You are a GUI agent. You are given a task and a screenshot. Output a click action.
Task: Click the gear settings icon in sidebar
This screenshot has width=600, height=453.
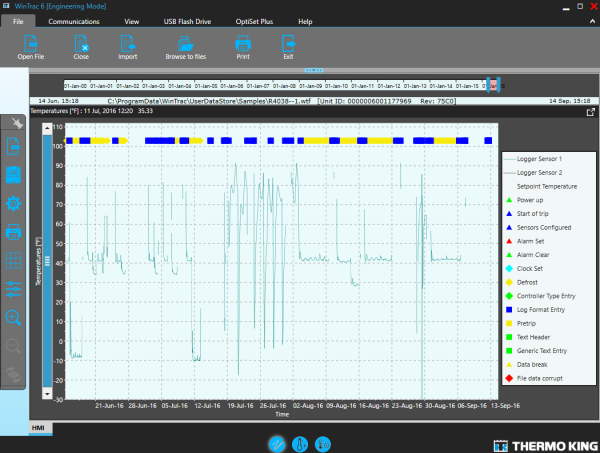tap(14, 203)
